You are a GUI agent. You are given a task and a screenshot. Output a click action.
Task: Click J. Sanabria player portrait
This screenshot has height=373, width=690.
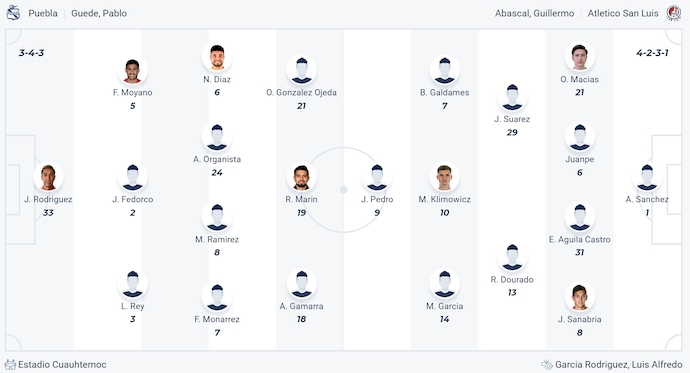(x=580, y=297)
